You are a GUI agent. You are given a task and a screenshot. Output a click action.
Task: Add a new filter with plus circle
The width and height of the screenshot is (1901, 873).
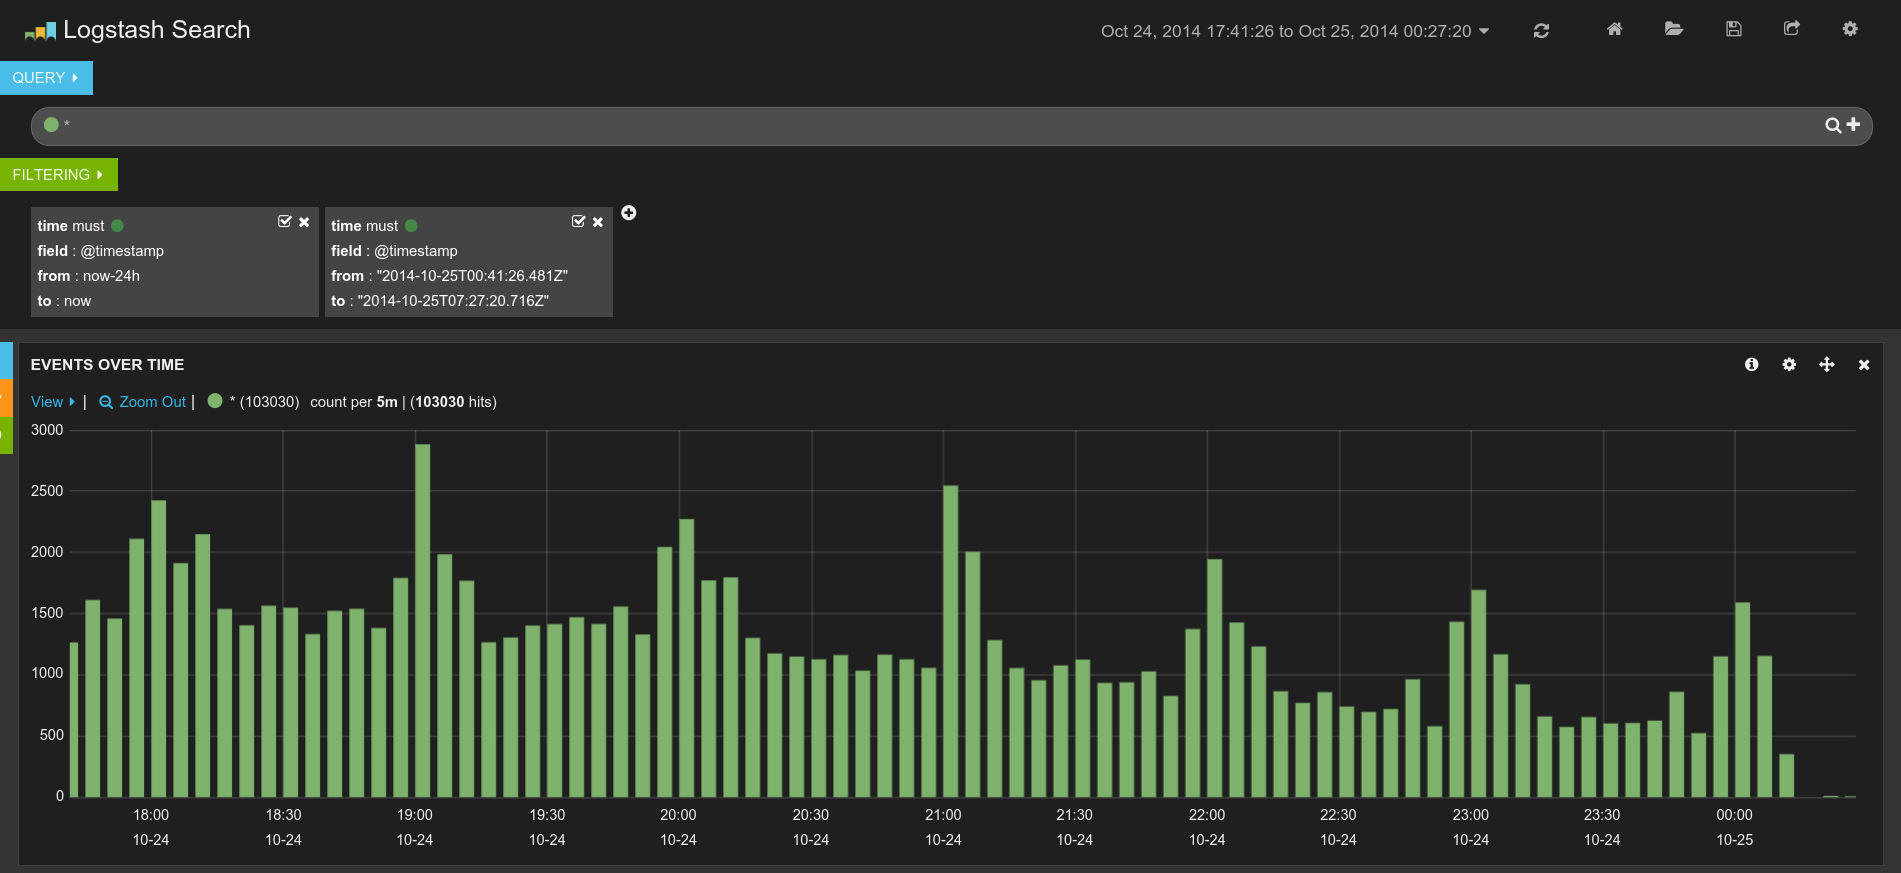pos(629,213)
